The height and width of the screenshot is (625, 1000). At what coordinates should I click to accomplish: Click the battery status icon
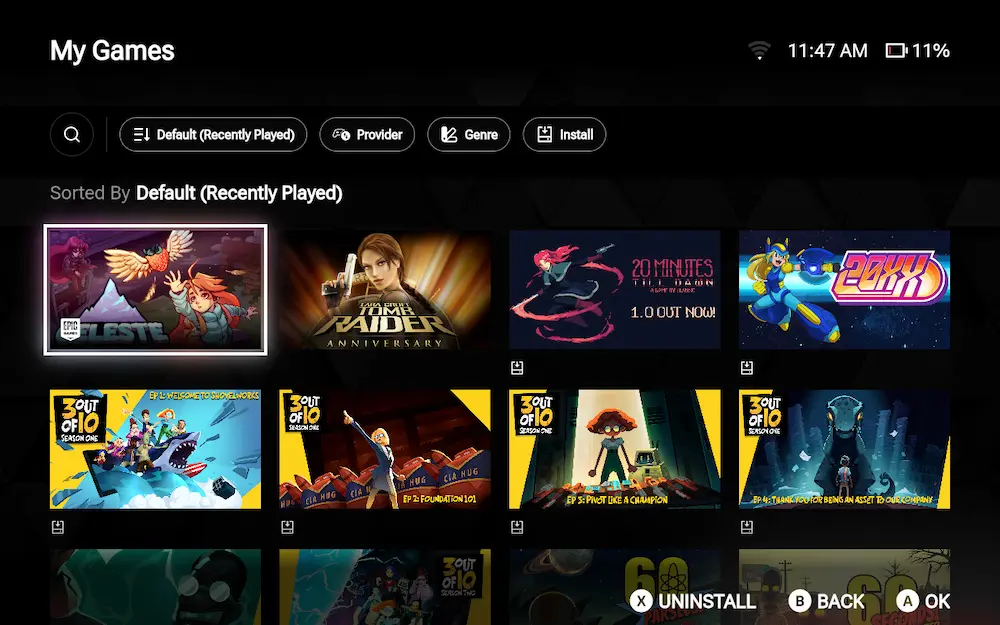896,50
